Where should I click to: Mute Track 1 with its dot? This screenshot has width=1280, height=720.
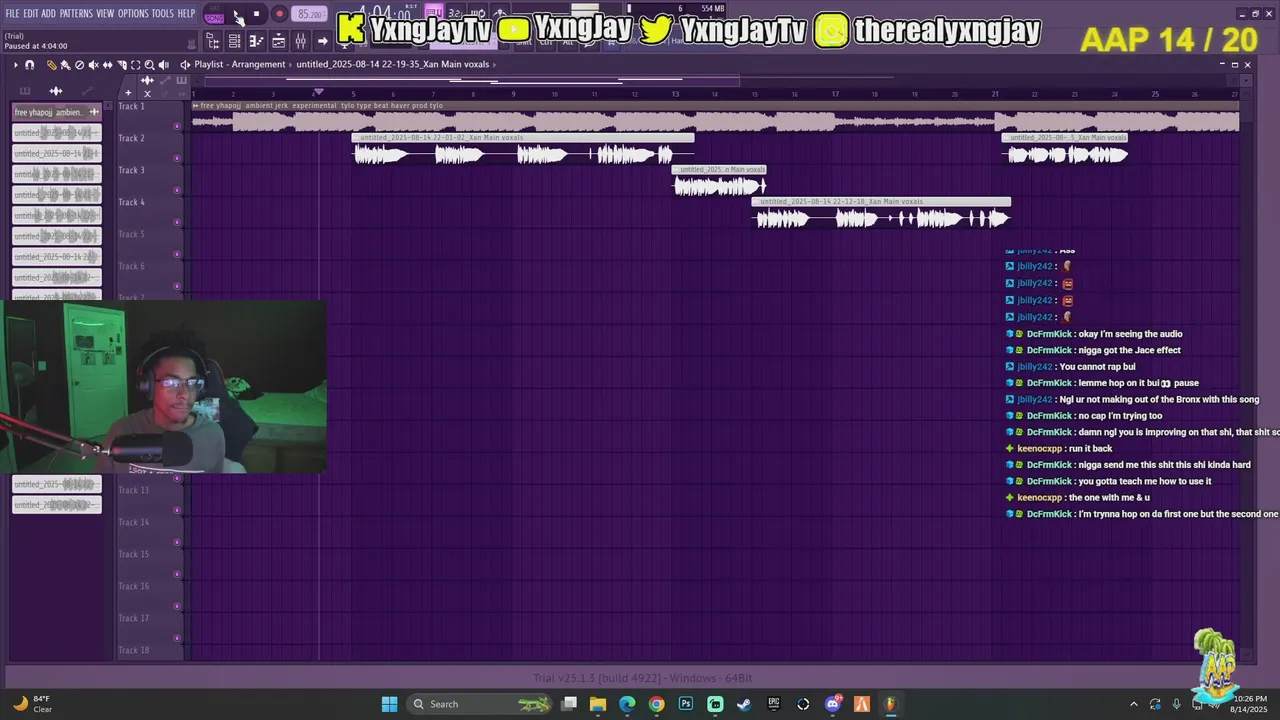point(177,126)
